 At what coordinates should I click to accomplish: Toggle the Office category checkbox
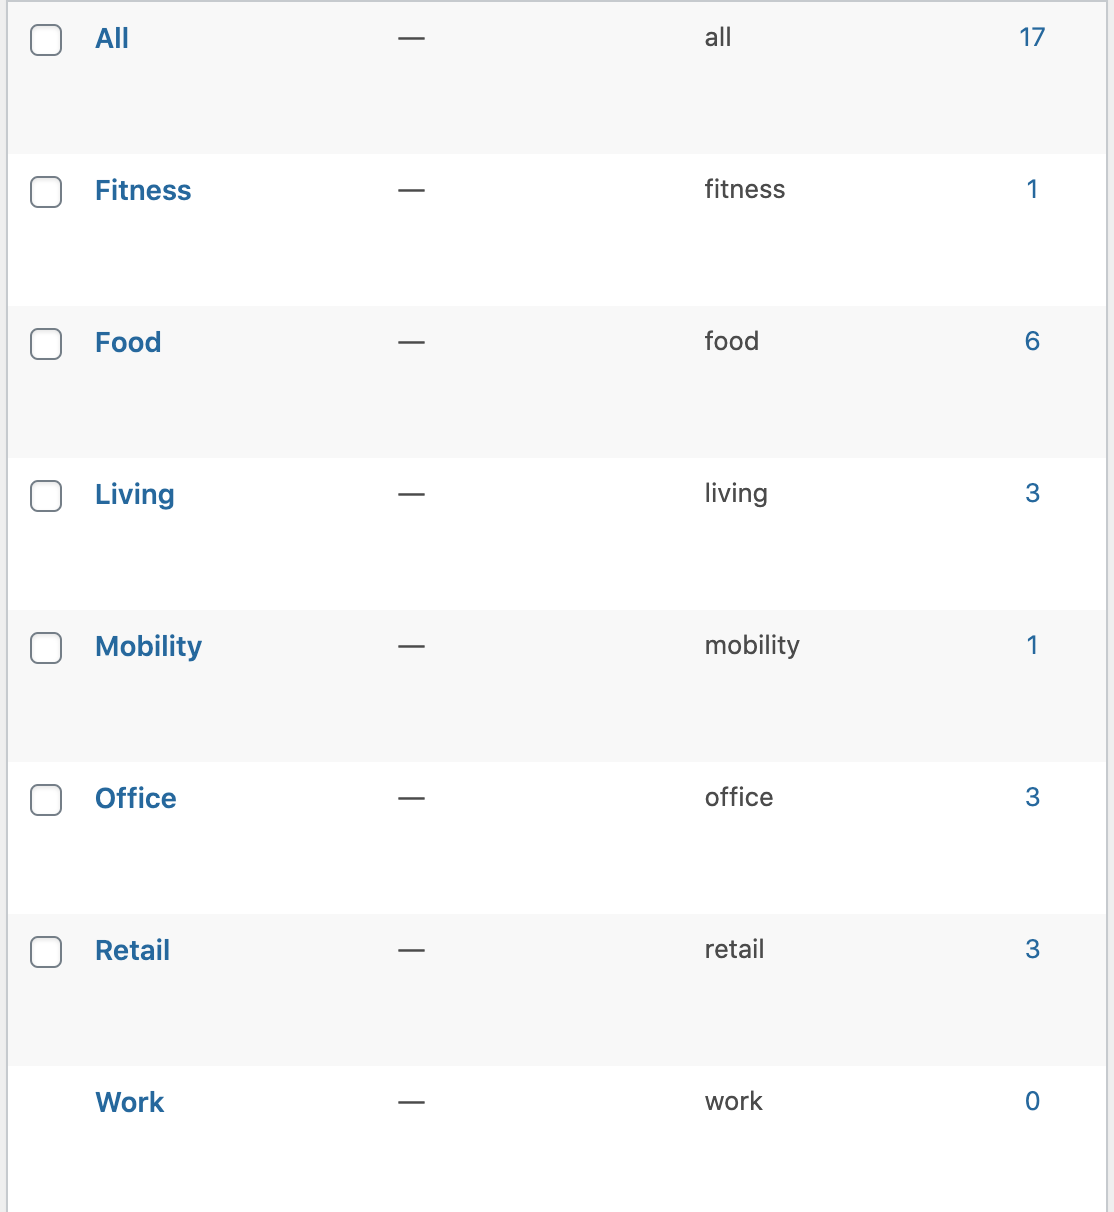46,800
